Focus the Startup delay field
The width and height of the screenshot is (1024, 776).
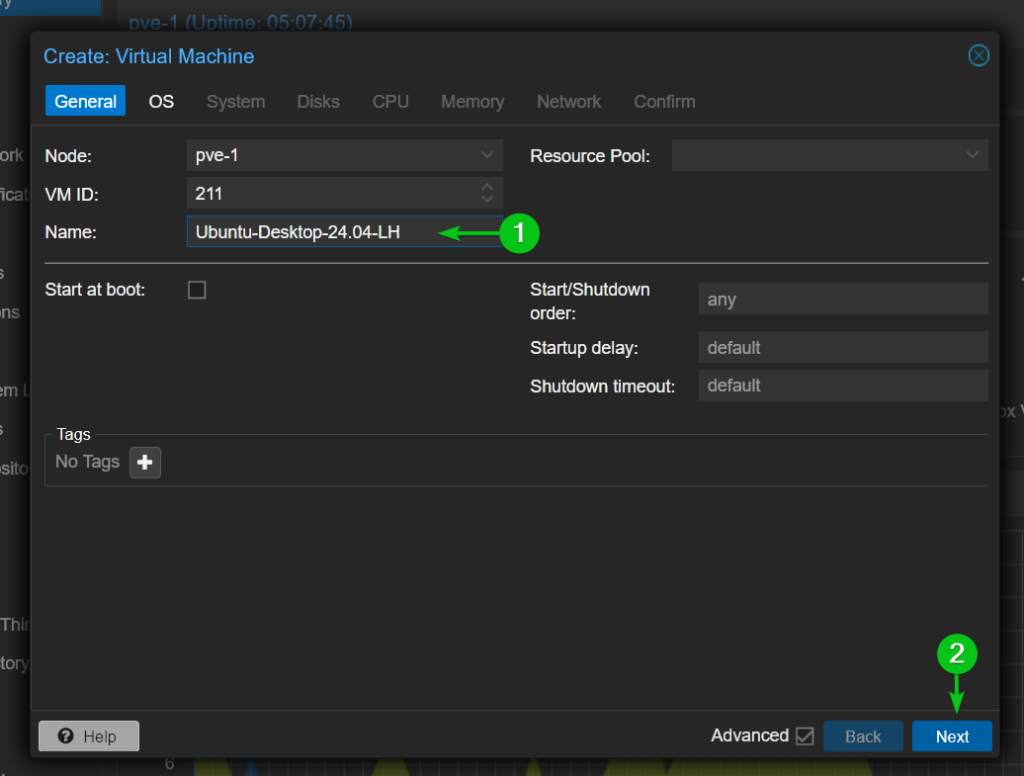pos(843,348)
